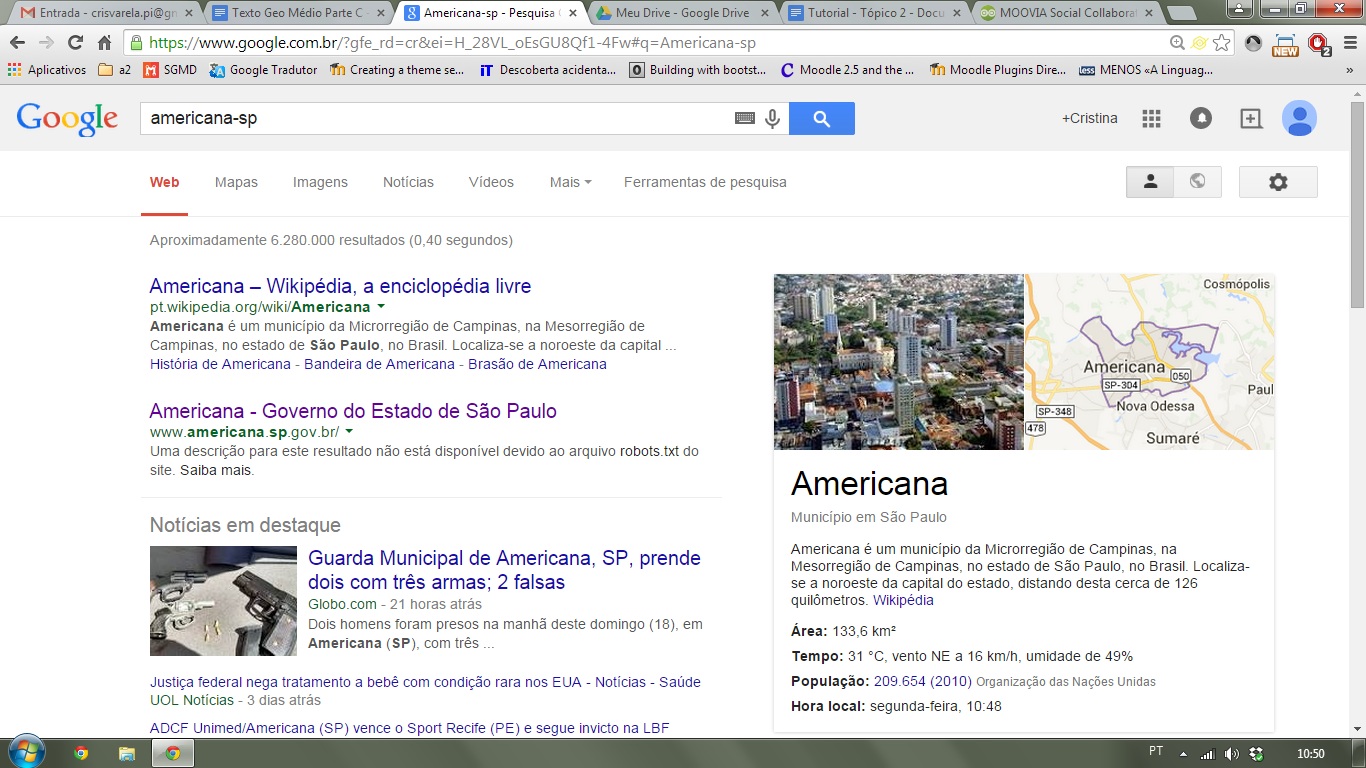Image resolution: width=1366 pixels, height=768 pixels.
Task: Click population 209.654 (2010) link
Action: pyautogui.click(x=923, y=681)
